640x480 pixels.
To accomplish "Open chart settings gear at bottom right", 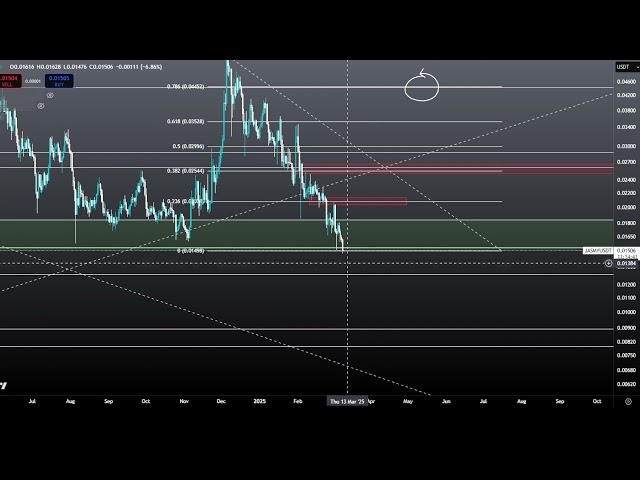I will click(x=627, y=401).
